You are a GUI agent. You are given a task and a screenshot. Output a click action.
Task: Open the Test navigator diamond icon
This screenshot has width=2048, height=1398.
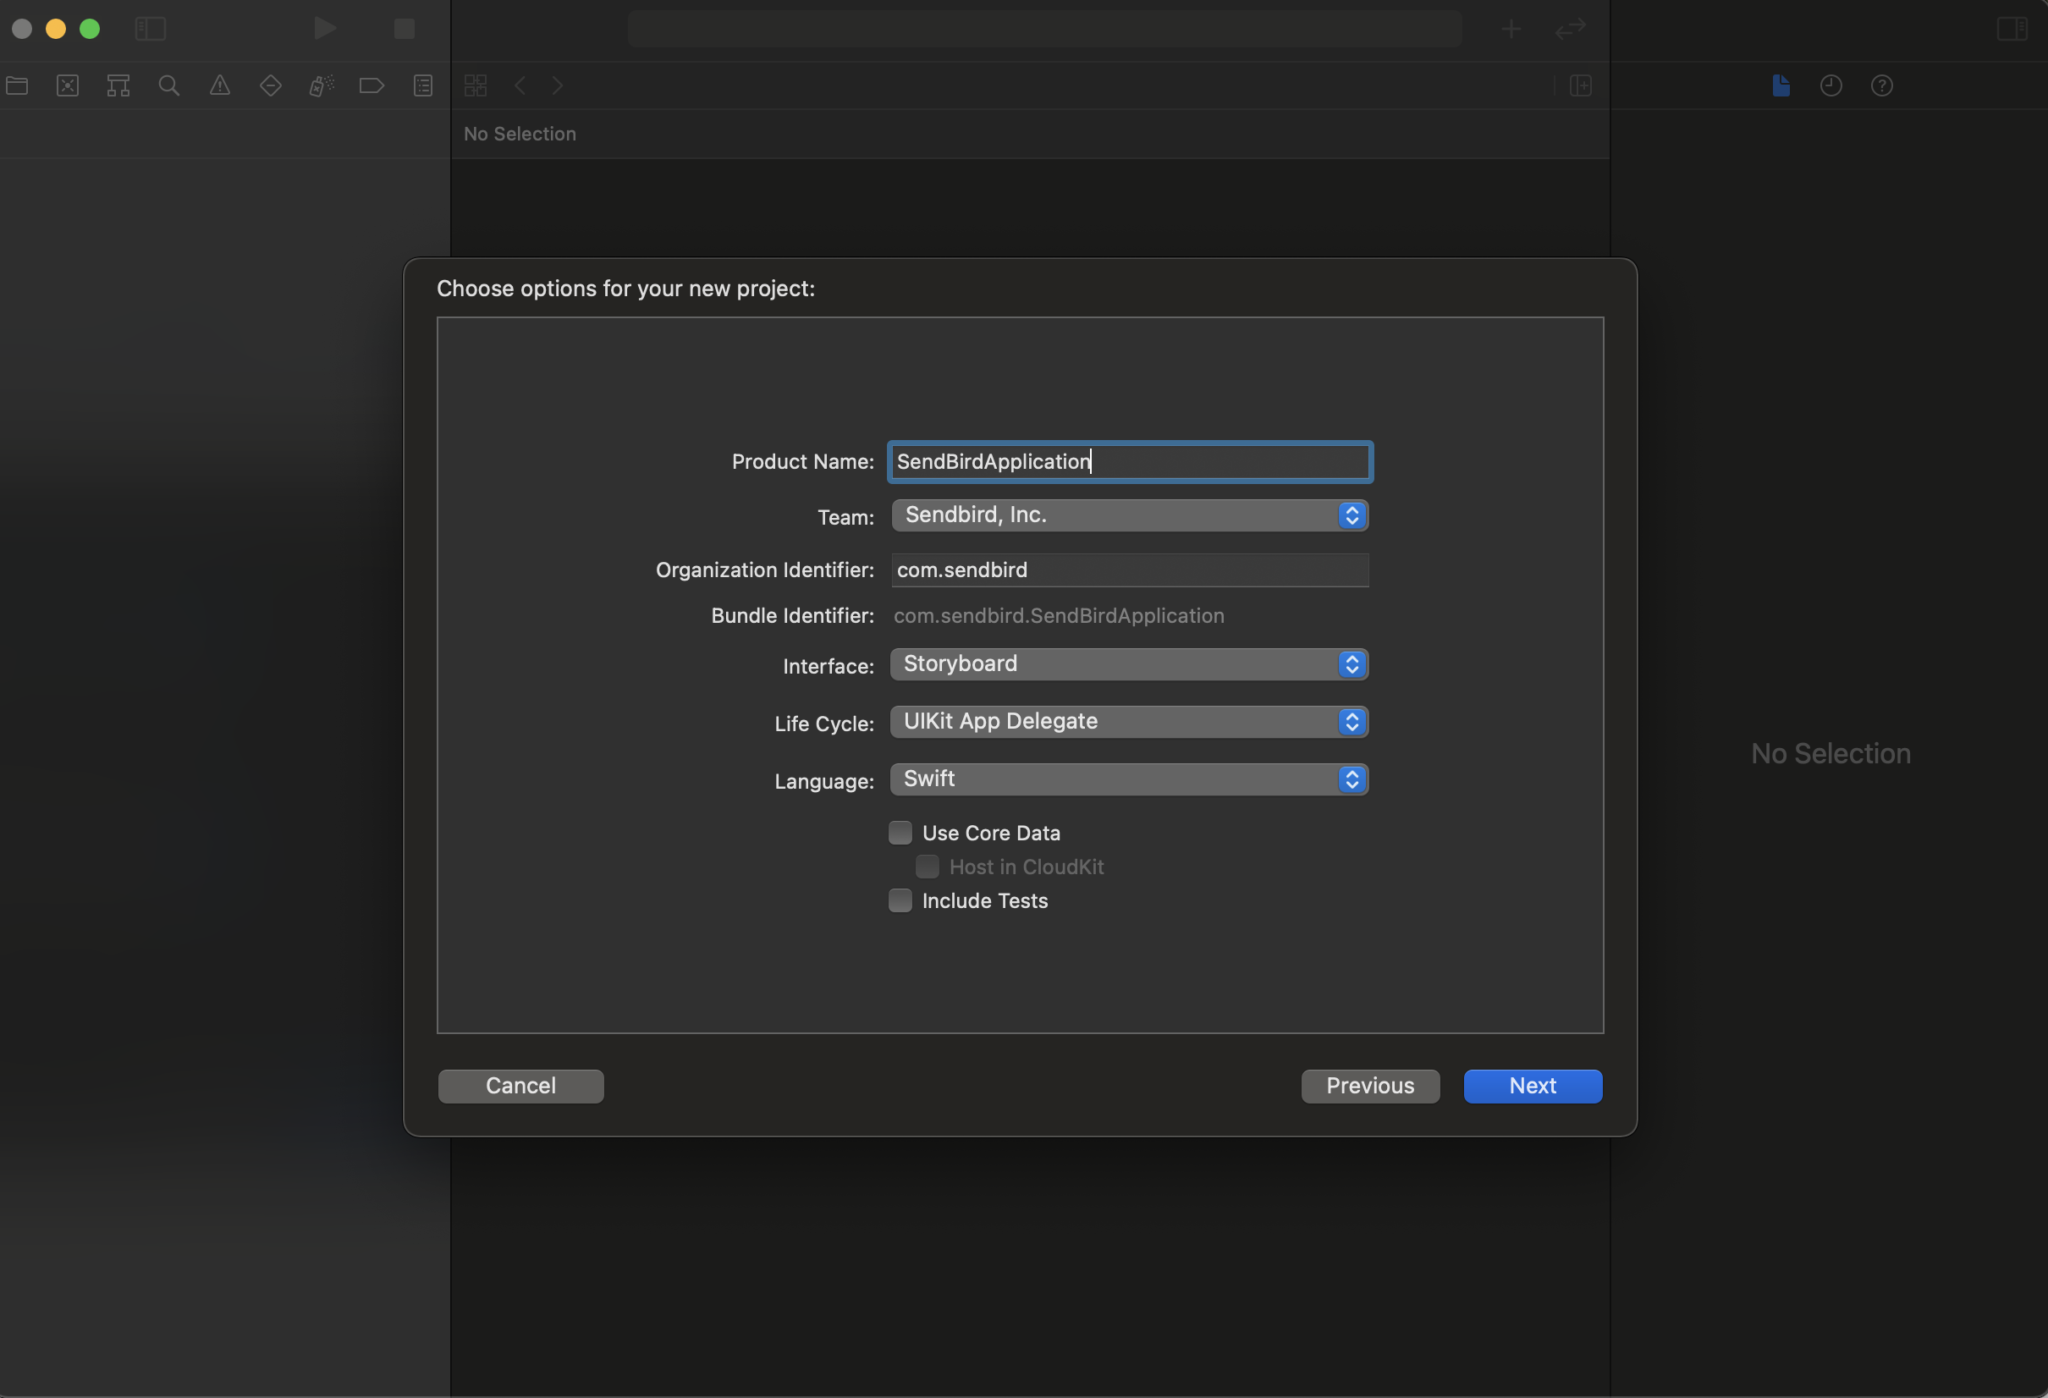point(270,85)
